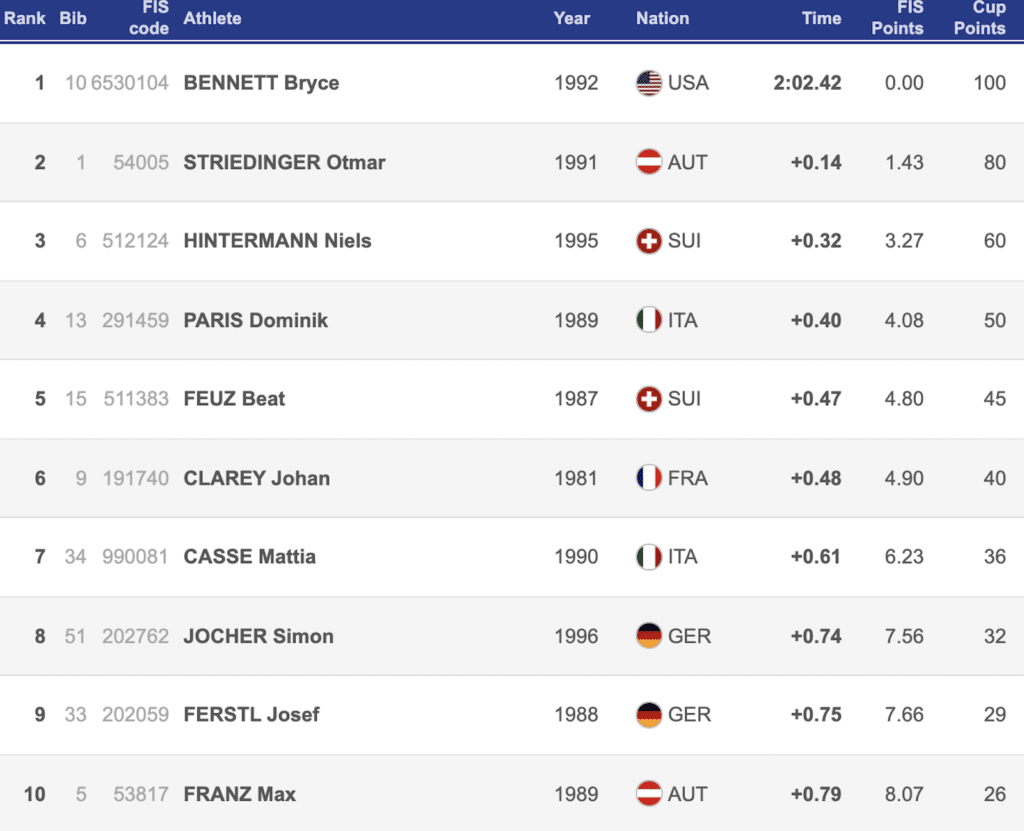Click the Austrian flag in Franz Max's row
Image resolution: width=1024 pixels, height=831 pixels.
649,794
